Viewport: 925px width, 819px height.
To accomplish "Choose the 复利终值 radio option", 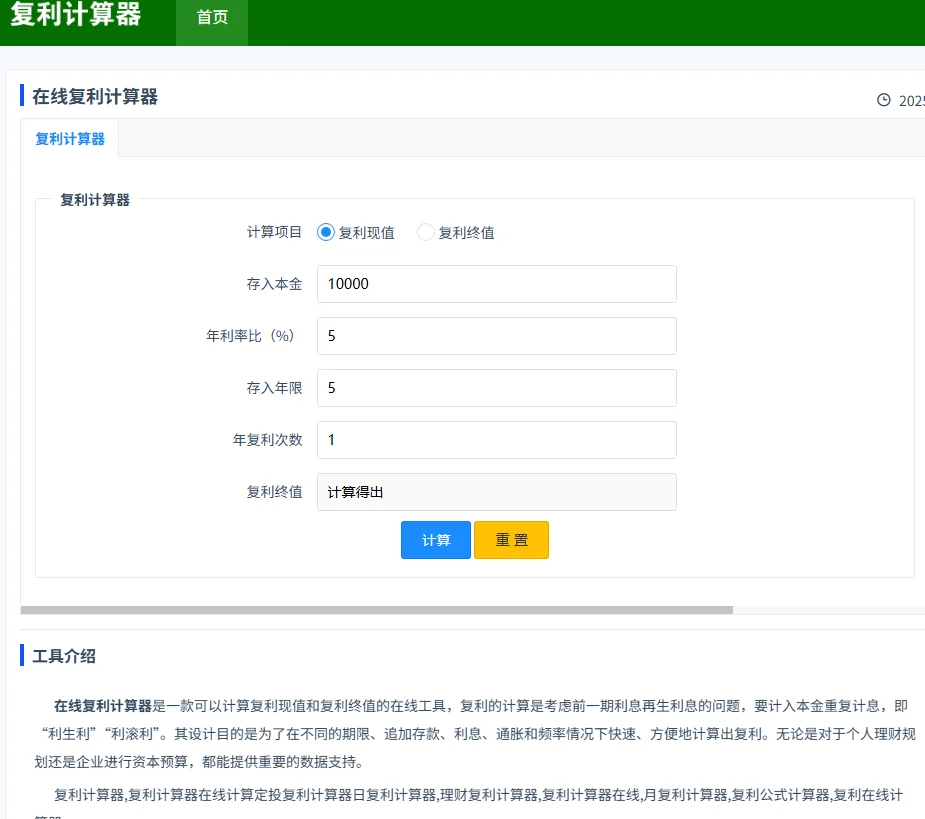I will click(426, 232).
